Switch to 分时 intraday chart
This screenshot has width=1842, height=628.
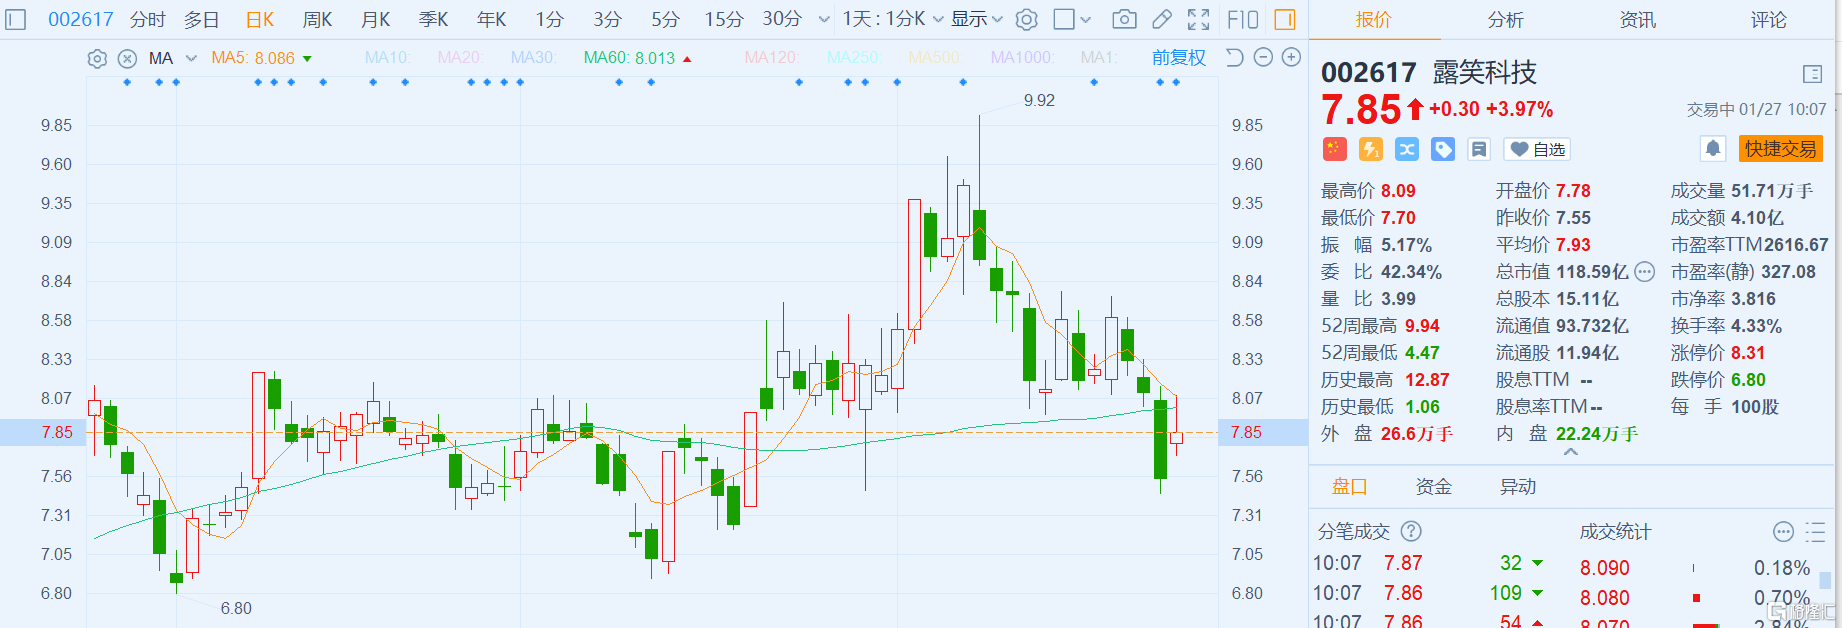pyautogui.click(x=148, y=19)
